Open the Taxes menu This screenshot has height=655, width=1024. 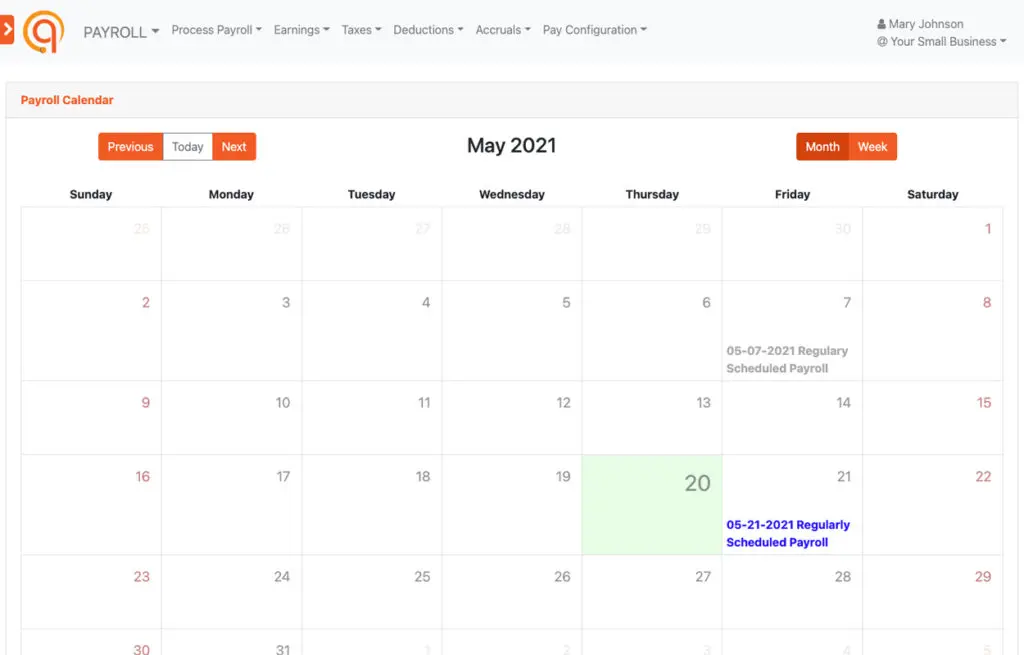(x=361, y=30)
